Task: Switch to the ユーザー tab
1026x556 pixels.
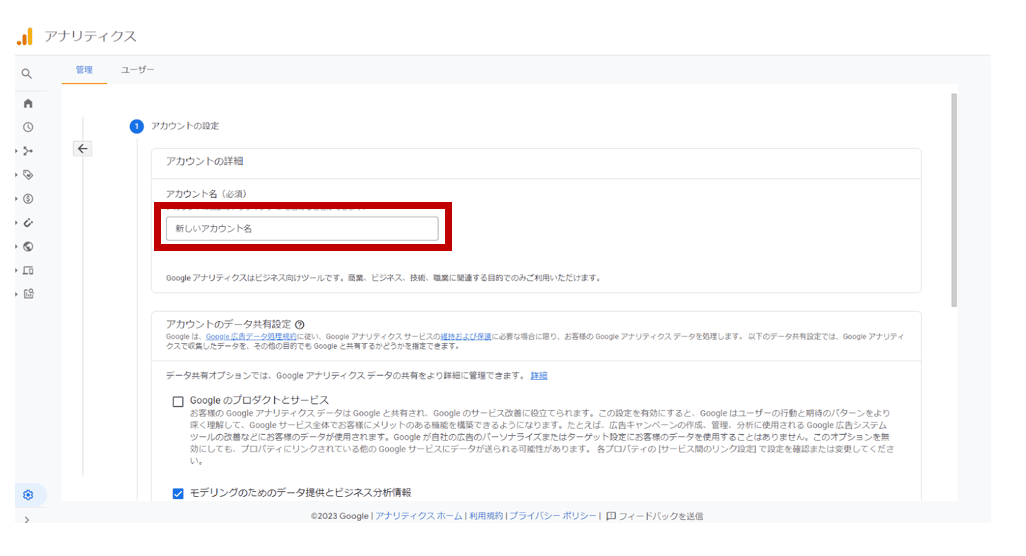Action: pos(137,70)
